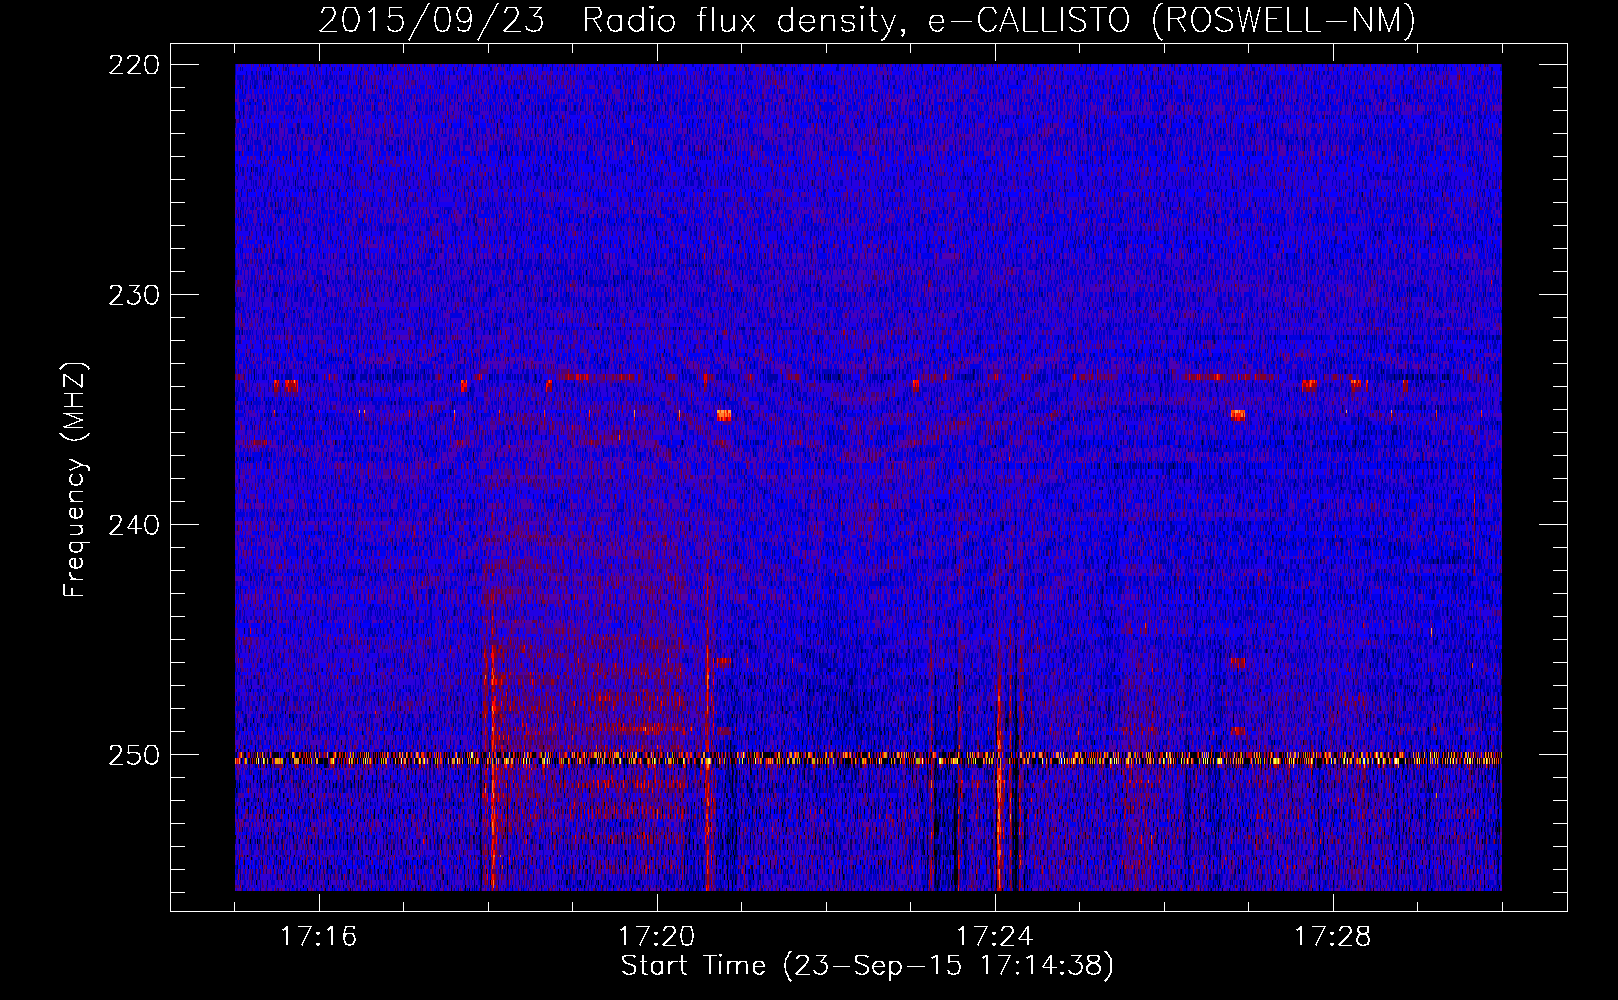Click the 220 frequency tick label
This screenshot has width=1618, height=1000.
point(133,65)
